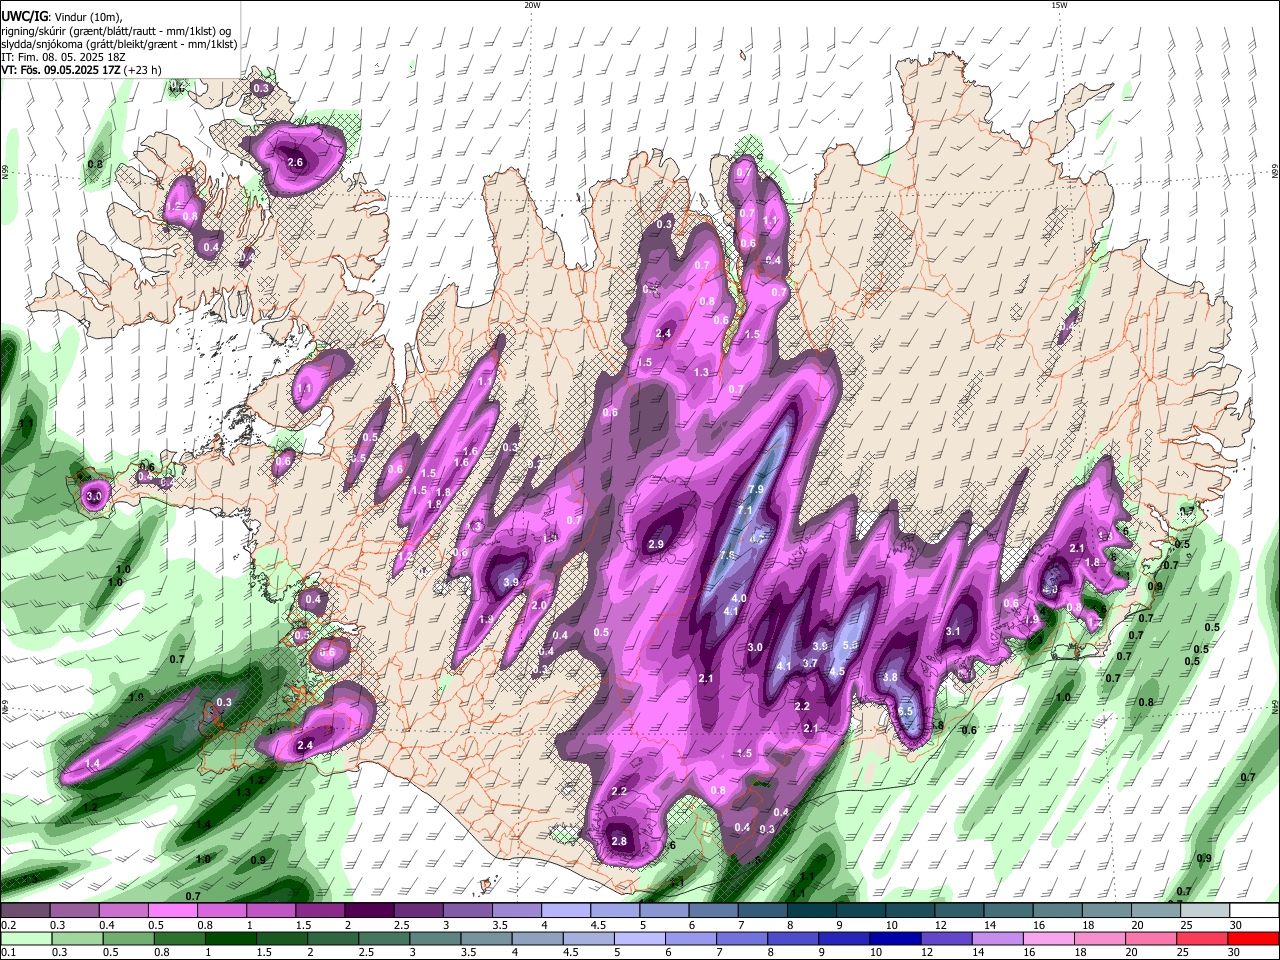Click the bright pink swatch above snow legend 0.5
This screenshot has height=960, width=1280.
click(x=172, y=910)
